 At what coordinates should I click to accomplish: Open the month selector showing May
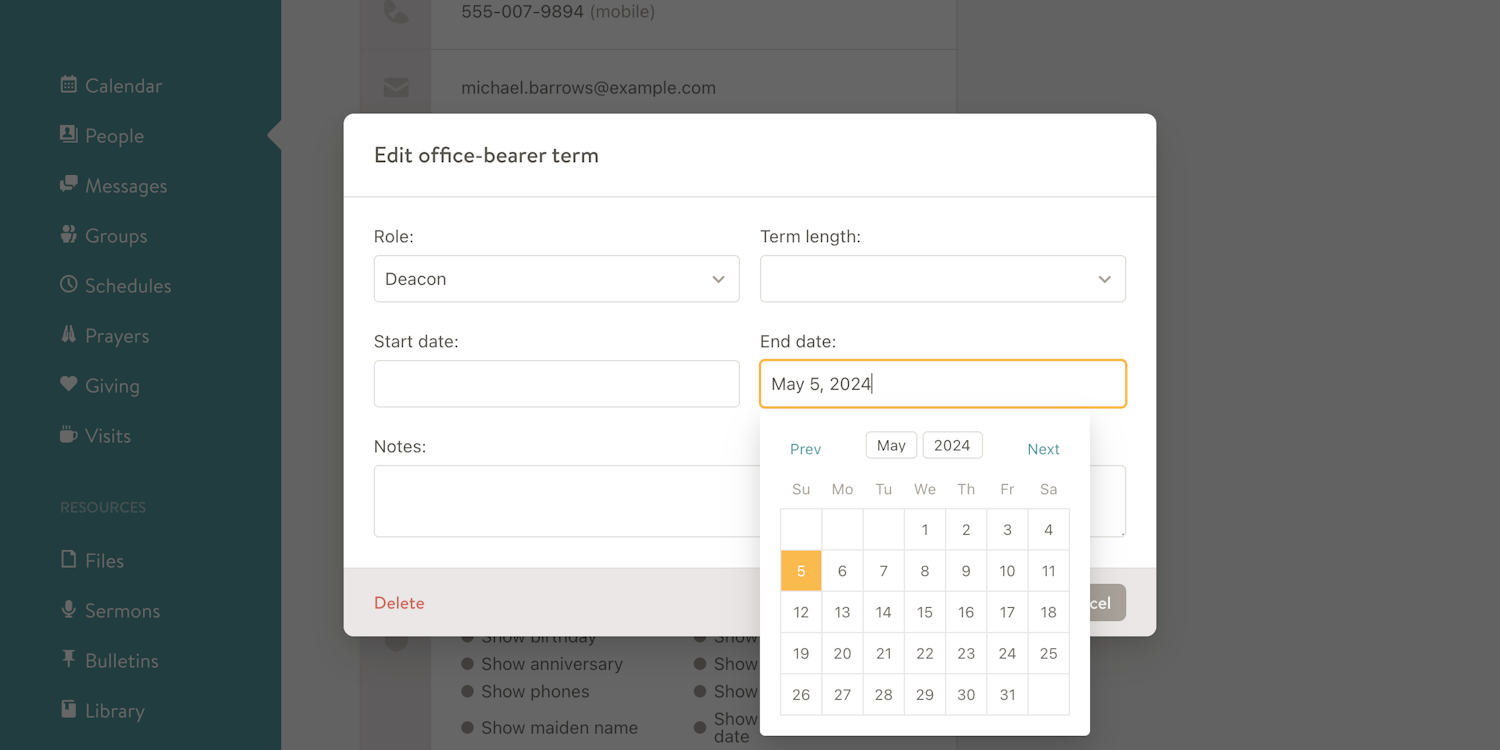(x=890, y=445)
